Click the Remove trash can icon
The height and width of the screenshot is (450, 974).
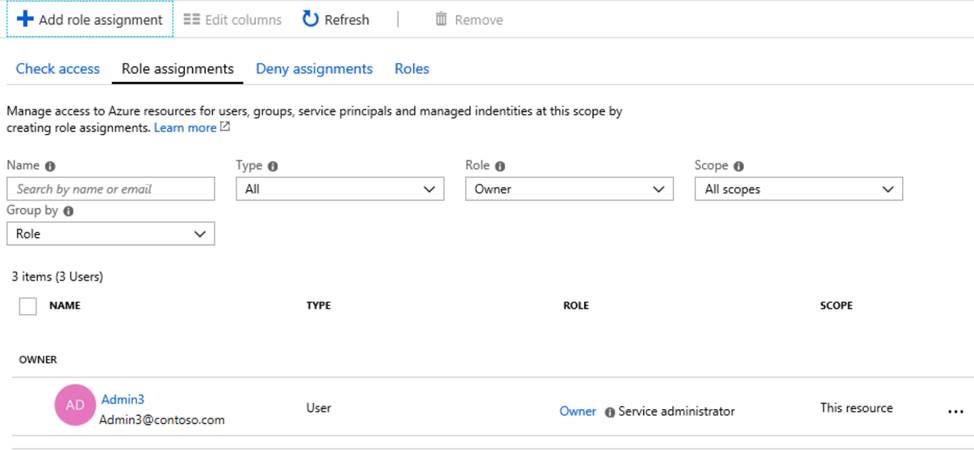coord(441,19)
